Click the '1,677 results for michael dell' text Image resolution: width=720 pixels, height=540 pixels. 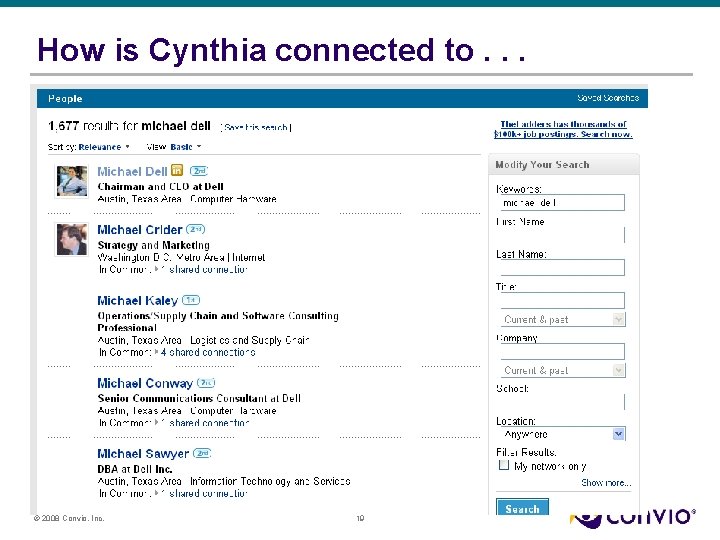click(129, 126)
